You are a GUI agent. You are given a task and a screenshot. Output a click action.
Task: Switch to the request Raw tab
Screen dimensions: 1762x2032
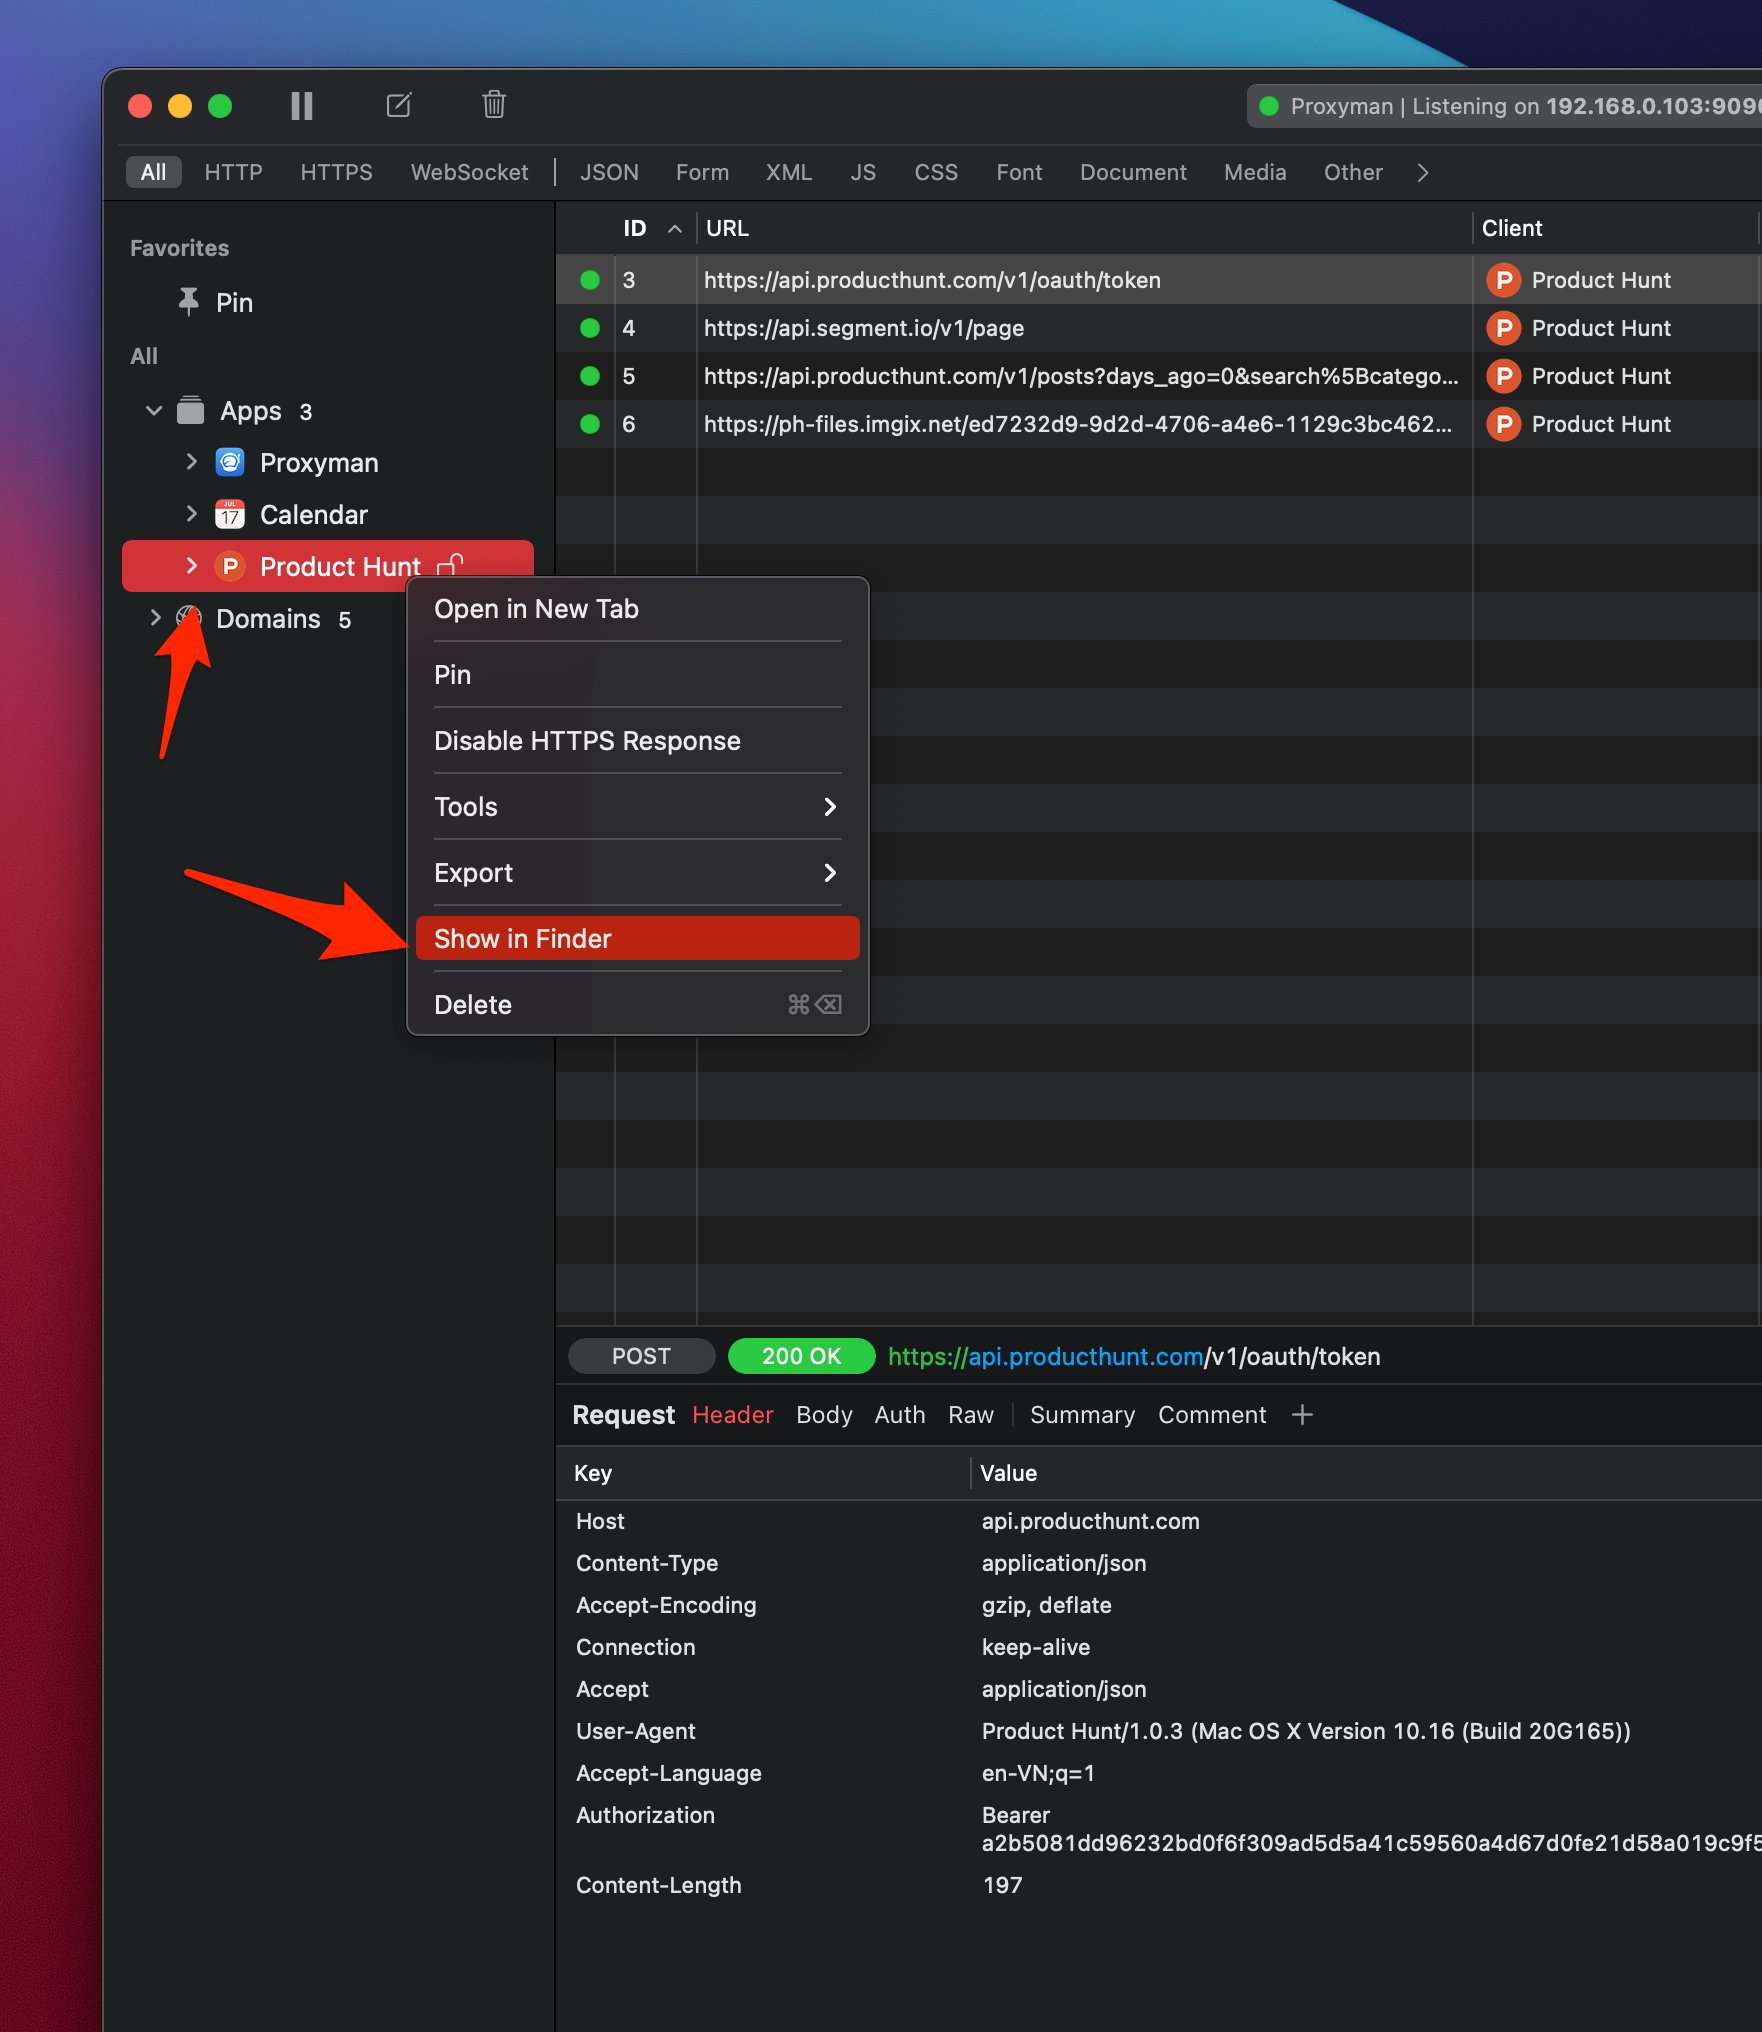tap(971, 1415)
